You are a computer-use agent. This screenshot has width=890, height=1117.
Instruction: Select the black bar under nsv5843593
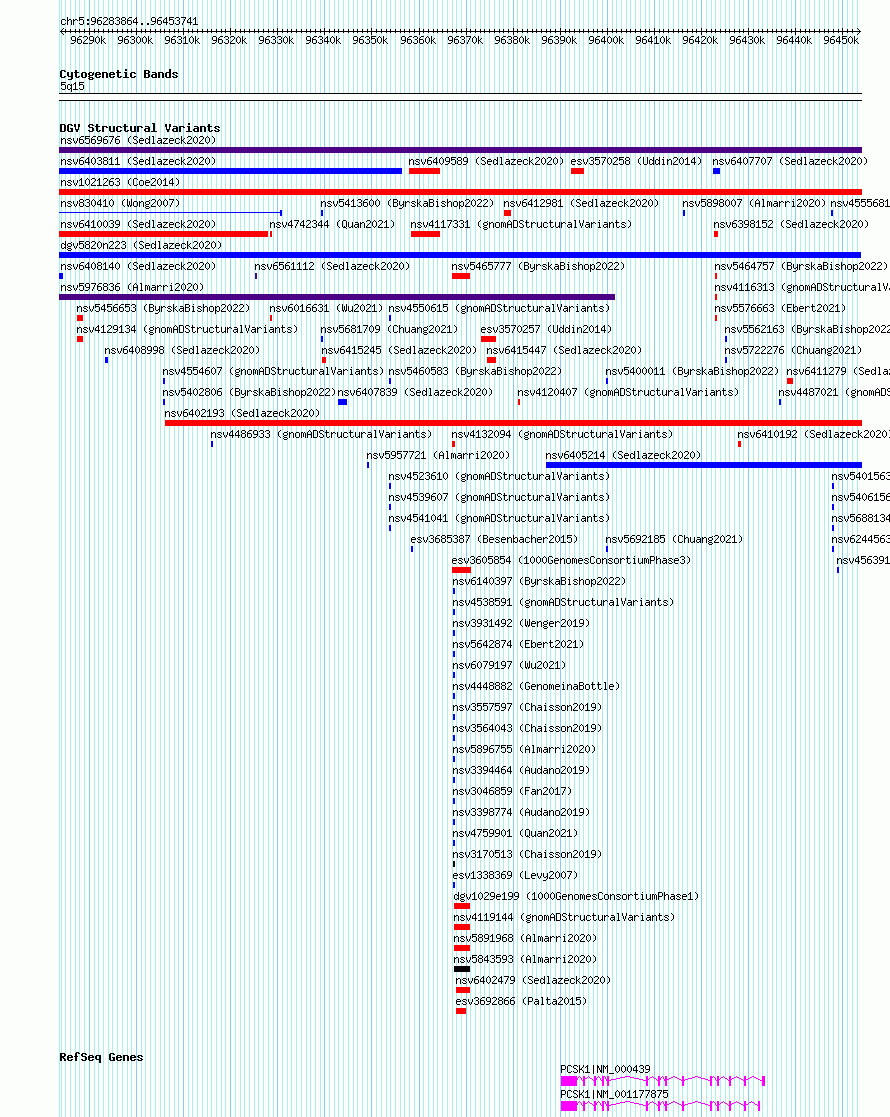tap(462, 970)
